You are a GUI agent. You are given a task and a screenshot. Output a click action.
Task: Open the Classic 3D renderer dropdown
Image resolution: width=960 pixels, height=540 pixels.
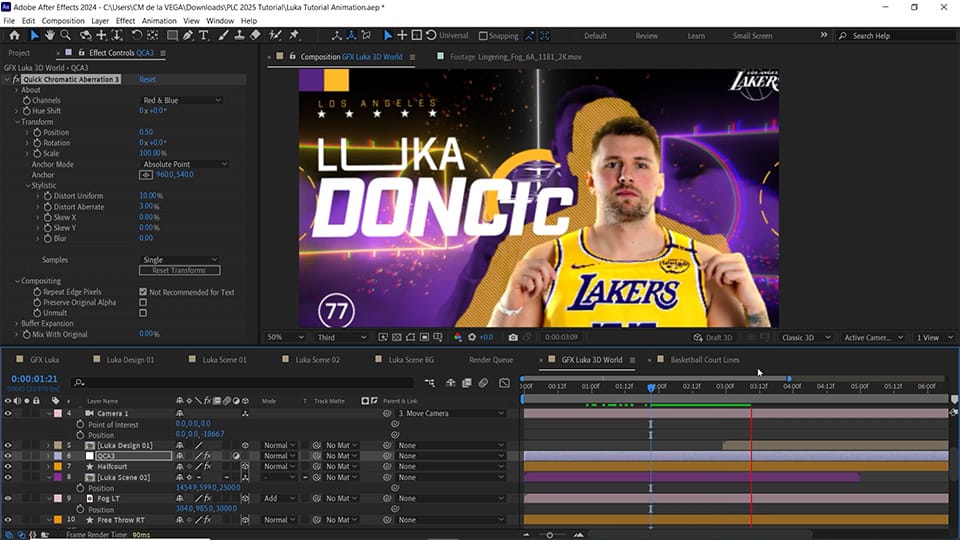(x=806, y=337)
